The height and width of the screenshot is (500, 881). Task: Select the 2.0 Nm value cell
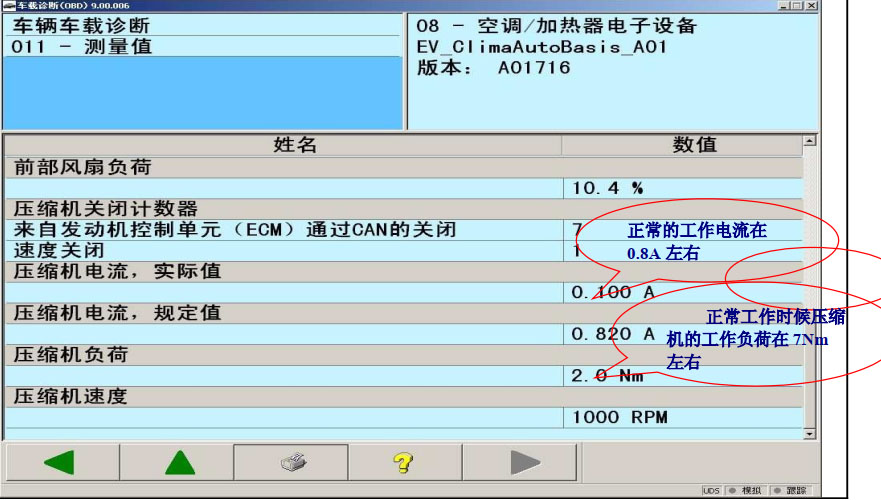click(x=683, y=375)
